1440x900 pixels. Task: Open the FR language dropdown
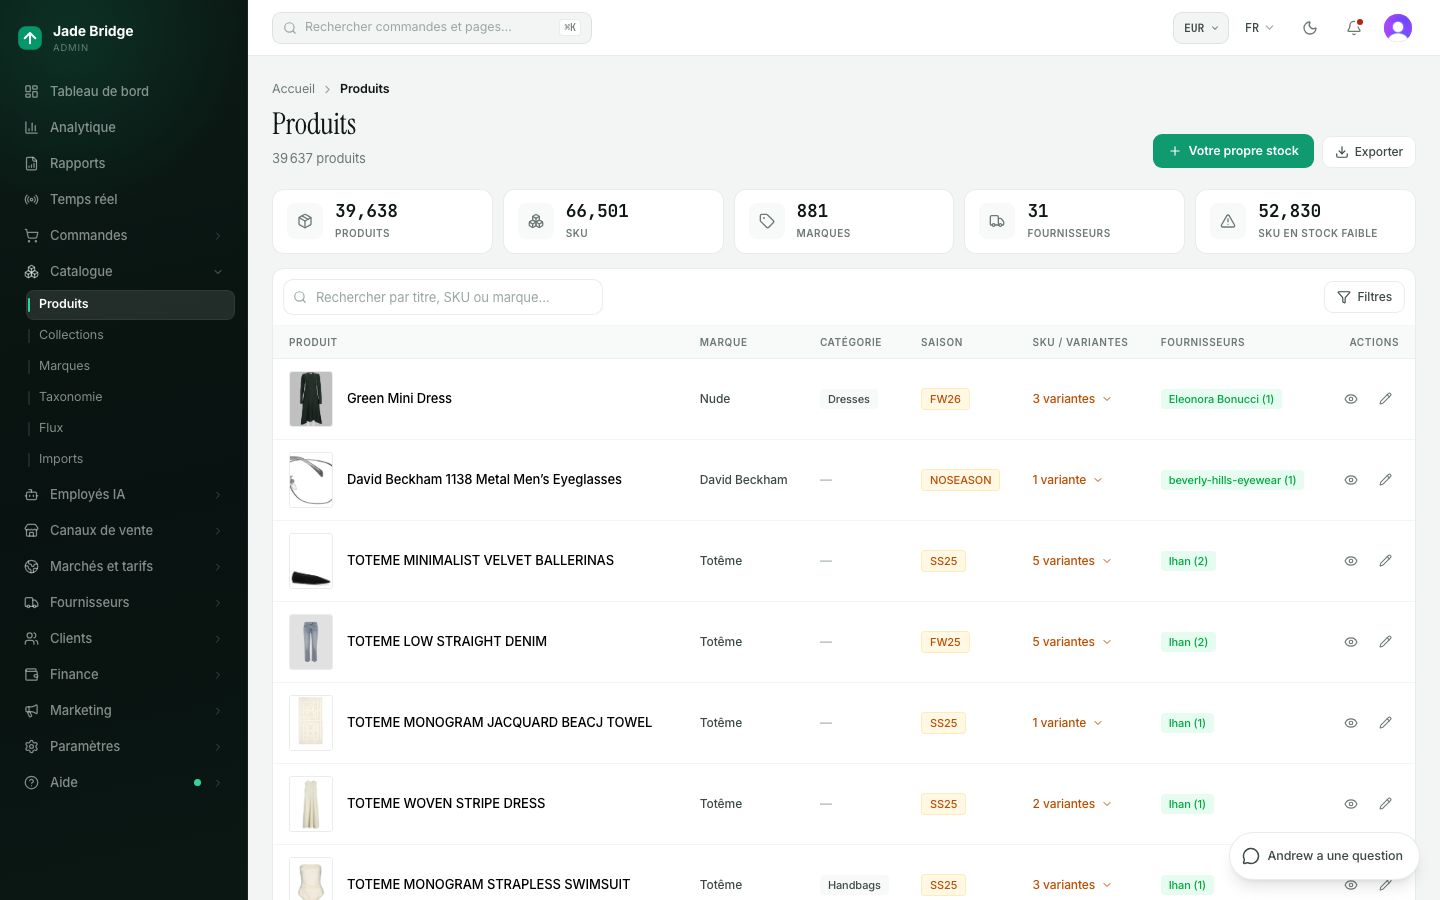tap(1259, 28)
